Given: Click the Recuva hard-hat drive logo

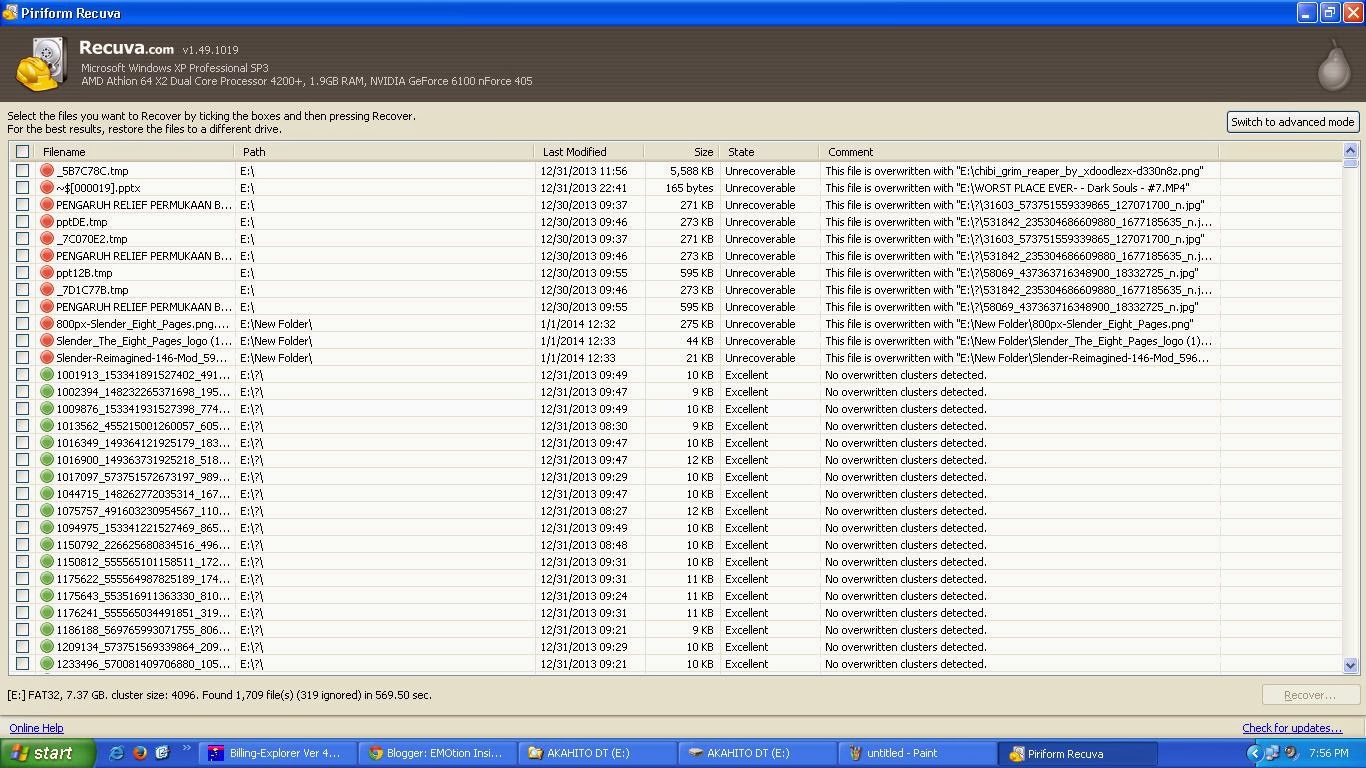Looking at the screenshot, I should pyautogui.click(x=42, y=64).
